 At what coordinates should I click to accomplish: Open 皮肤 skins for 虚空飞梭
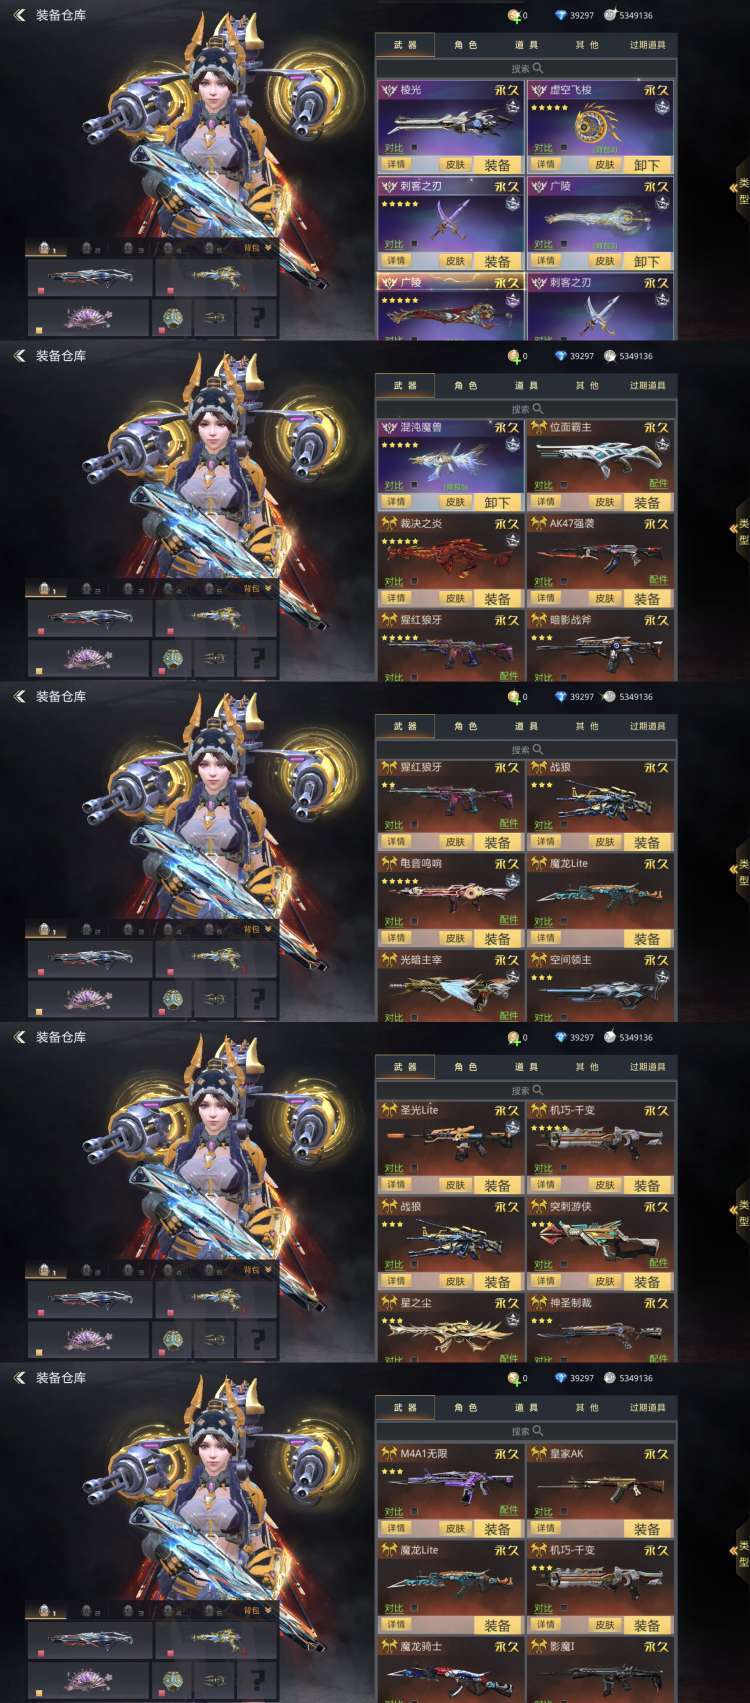coord(605,165)
